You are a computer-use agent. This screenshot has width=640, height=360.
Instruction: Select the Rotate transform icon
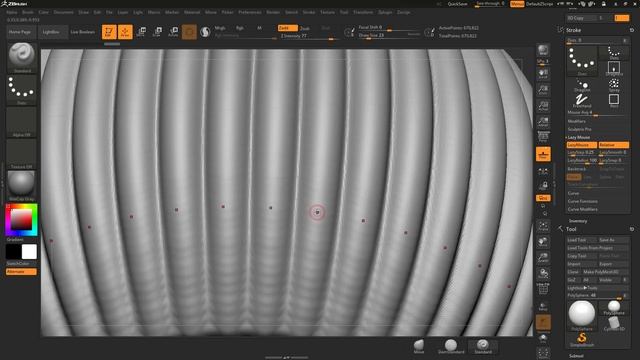click(x=173, y=32)
